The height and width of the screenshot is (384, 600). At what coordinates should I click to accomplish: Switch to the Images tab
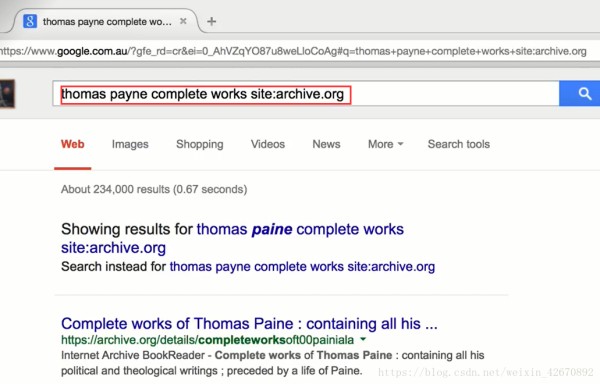pos(130,144)
